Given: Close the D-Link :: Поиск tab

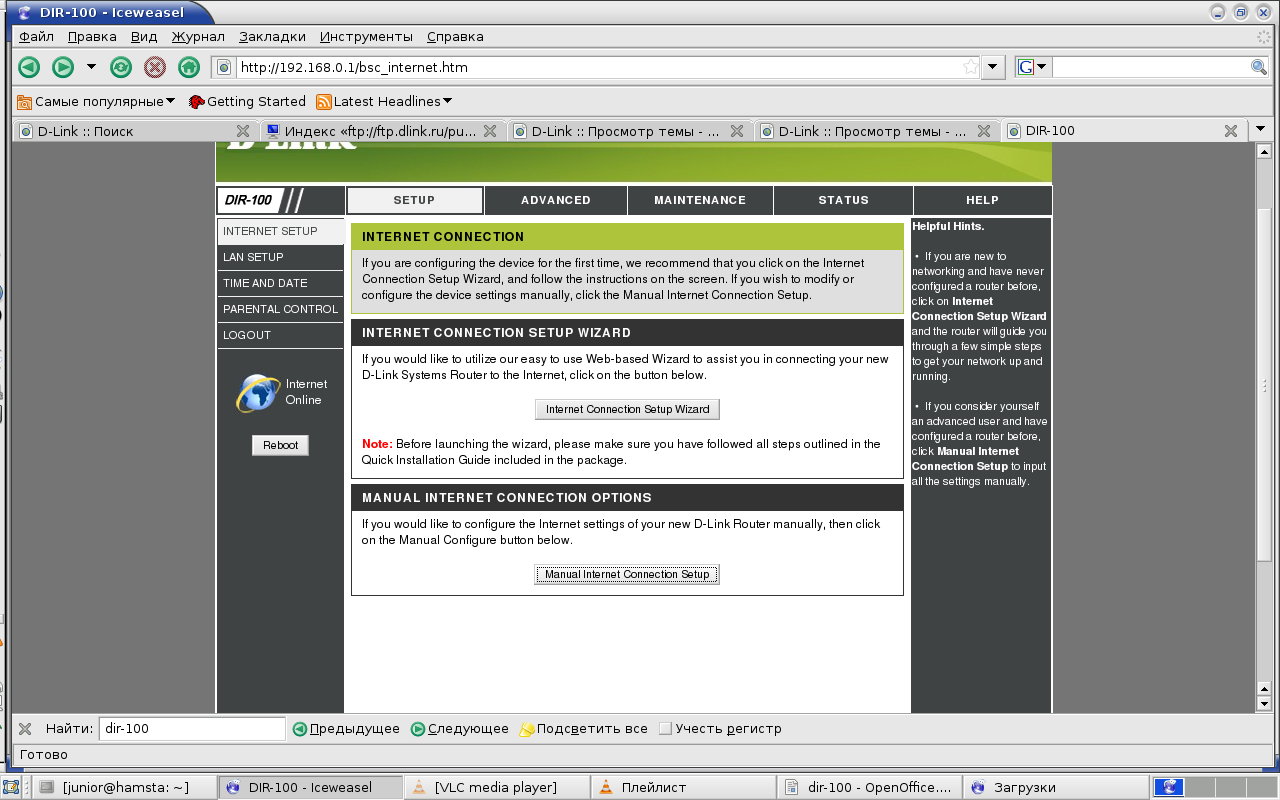Looking at the screenshot, I should pyautogui.click(x=242, y=131).
